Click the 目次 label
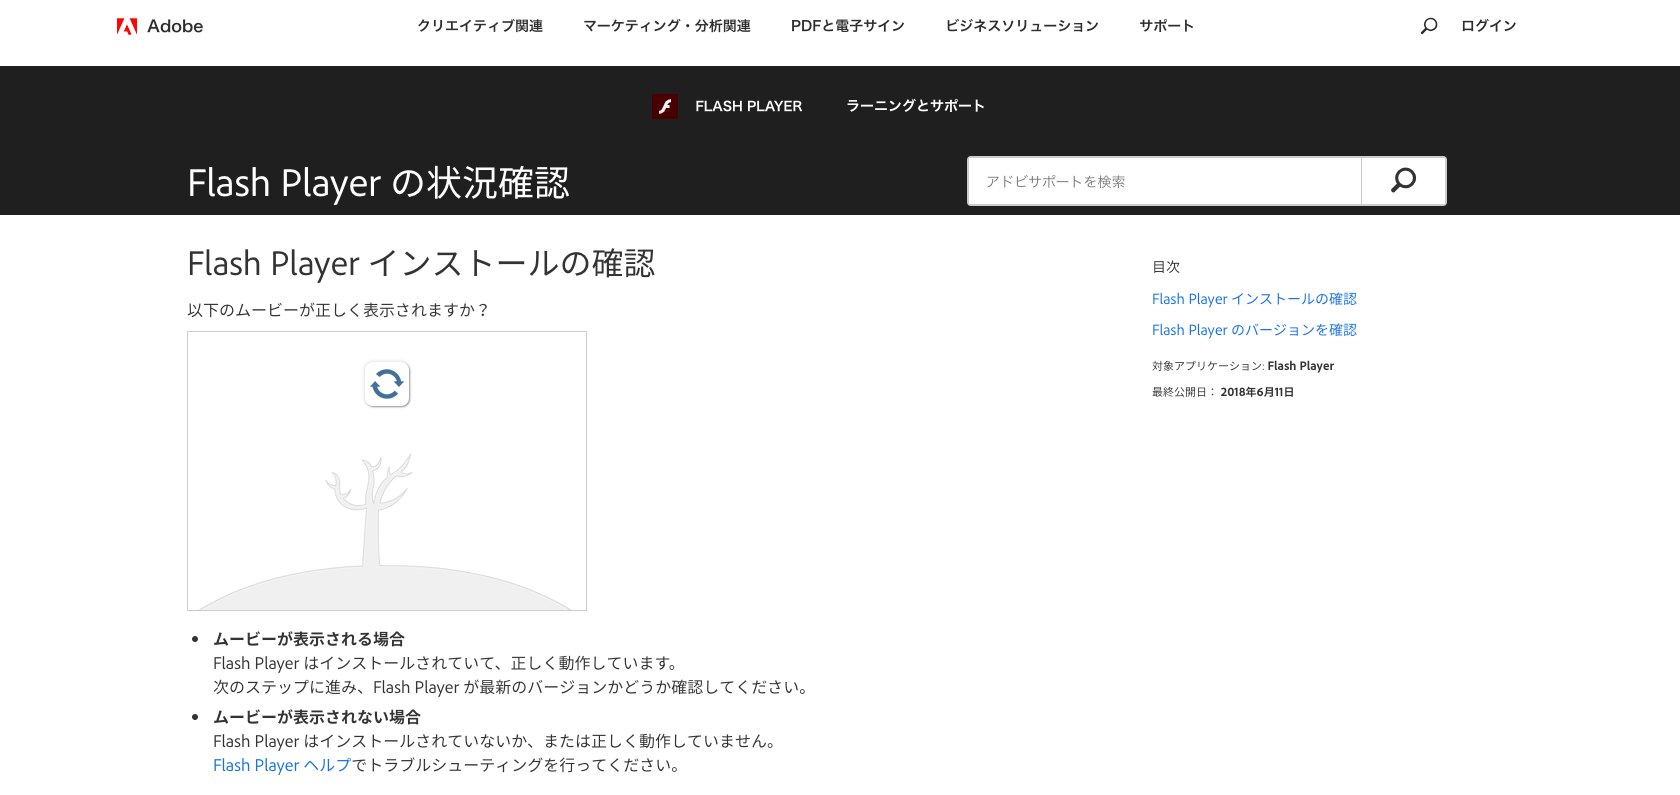 [1166, 267]
